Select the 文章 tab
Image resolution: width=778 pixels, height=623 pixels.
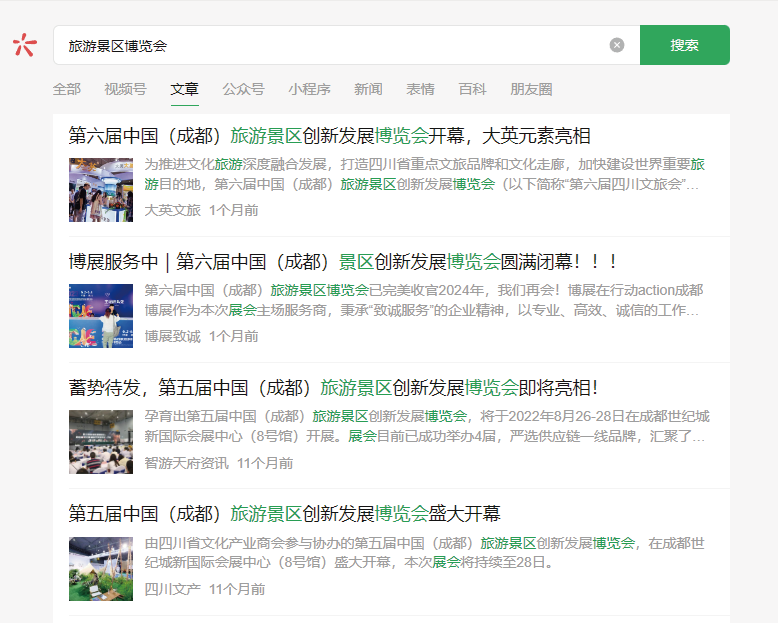coord(184,89)
